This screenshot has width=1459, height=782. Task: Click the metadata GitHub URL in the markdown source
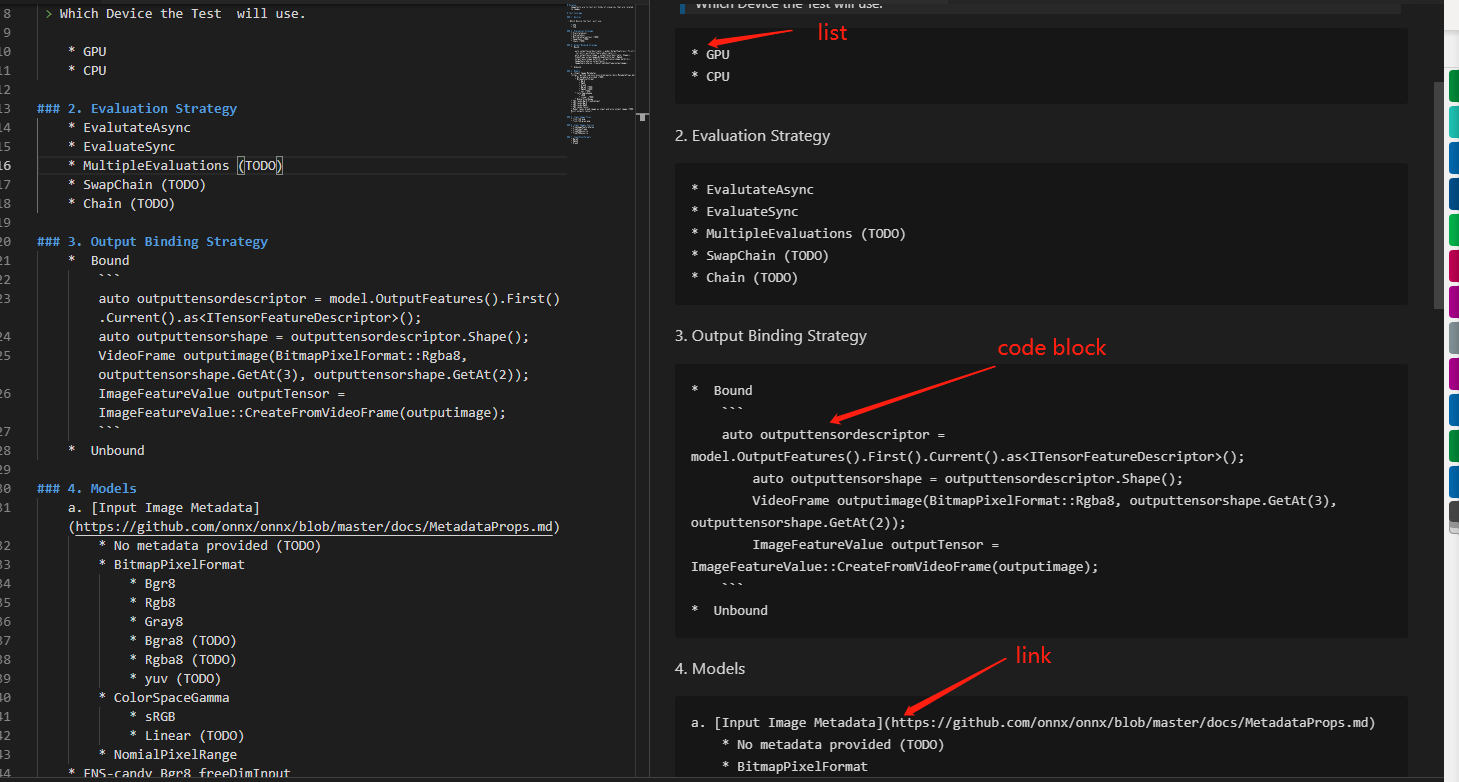(x=313, y=526)
